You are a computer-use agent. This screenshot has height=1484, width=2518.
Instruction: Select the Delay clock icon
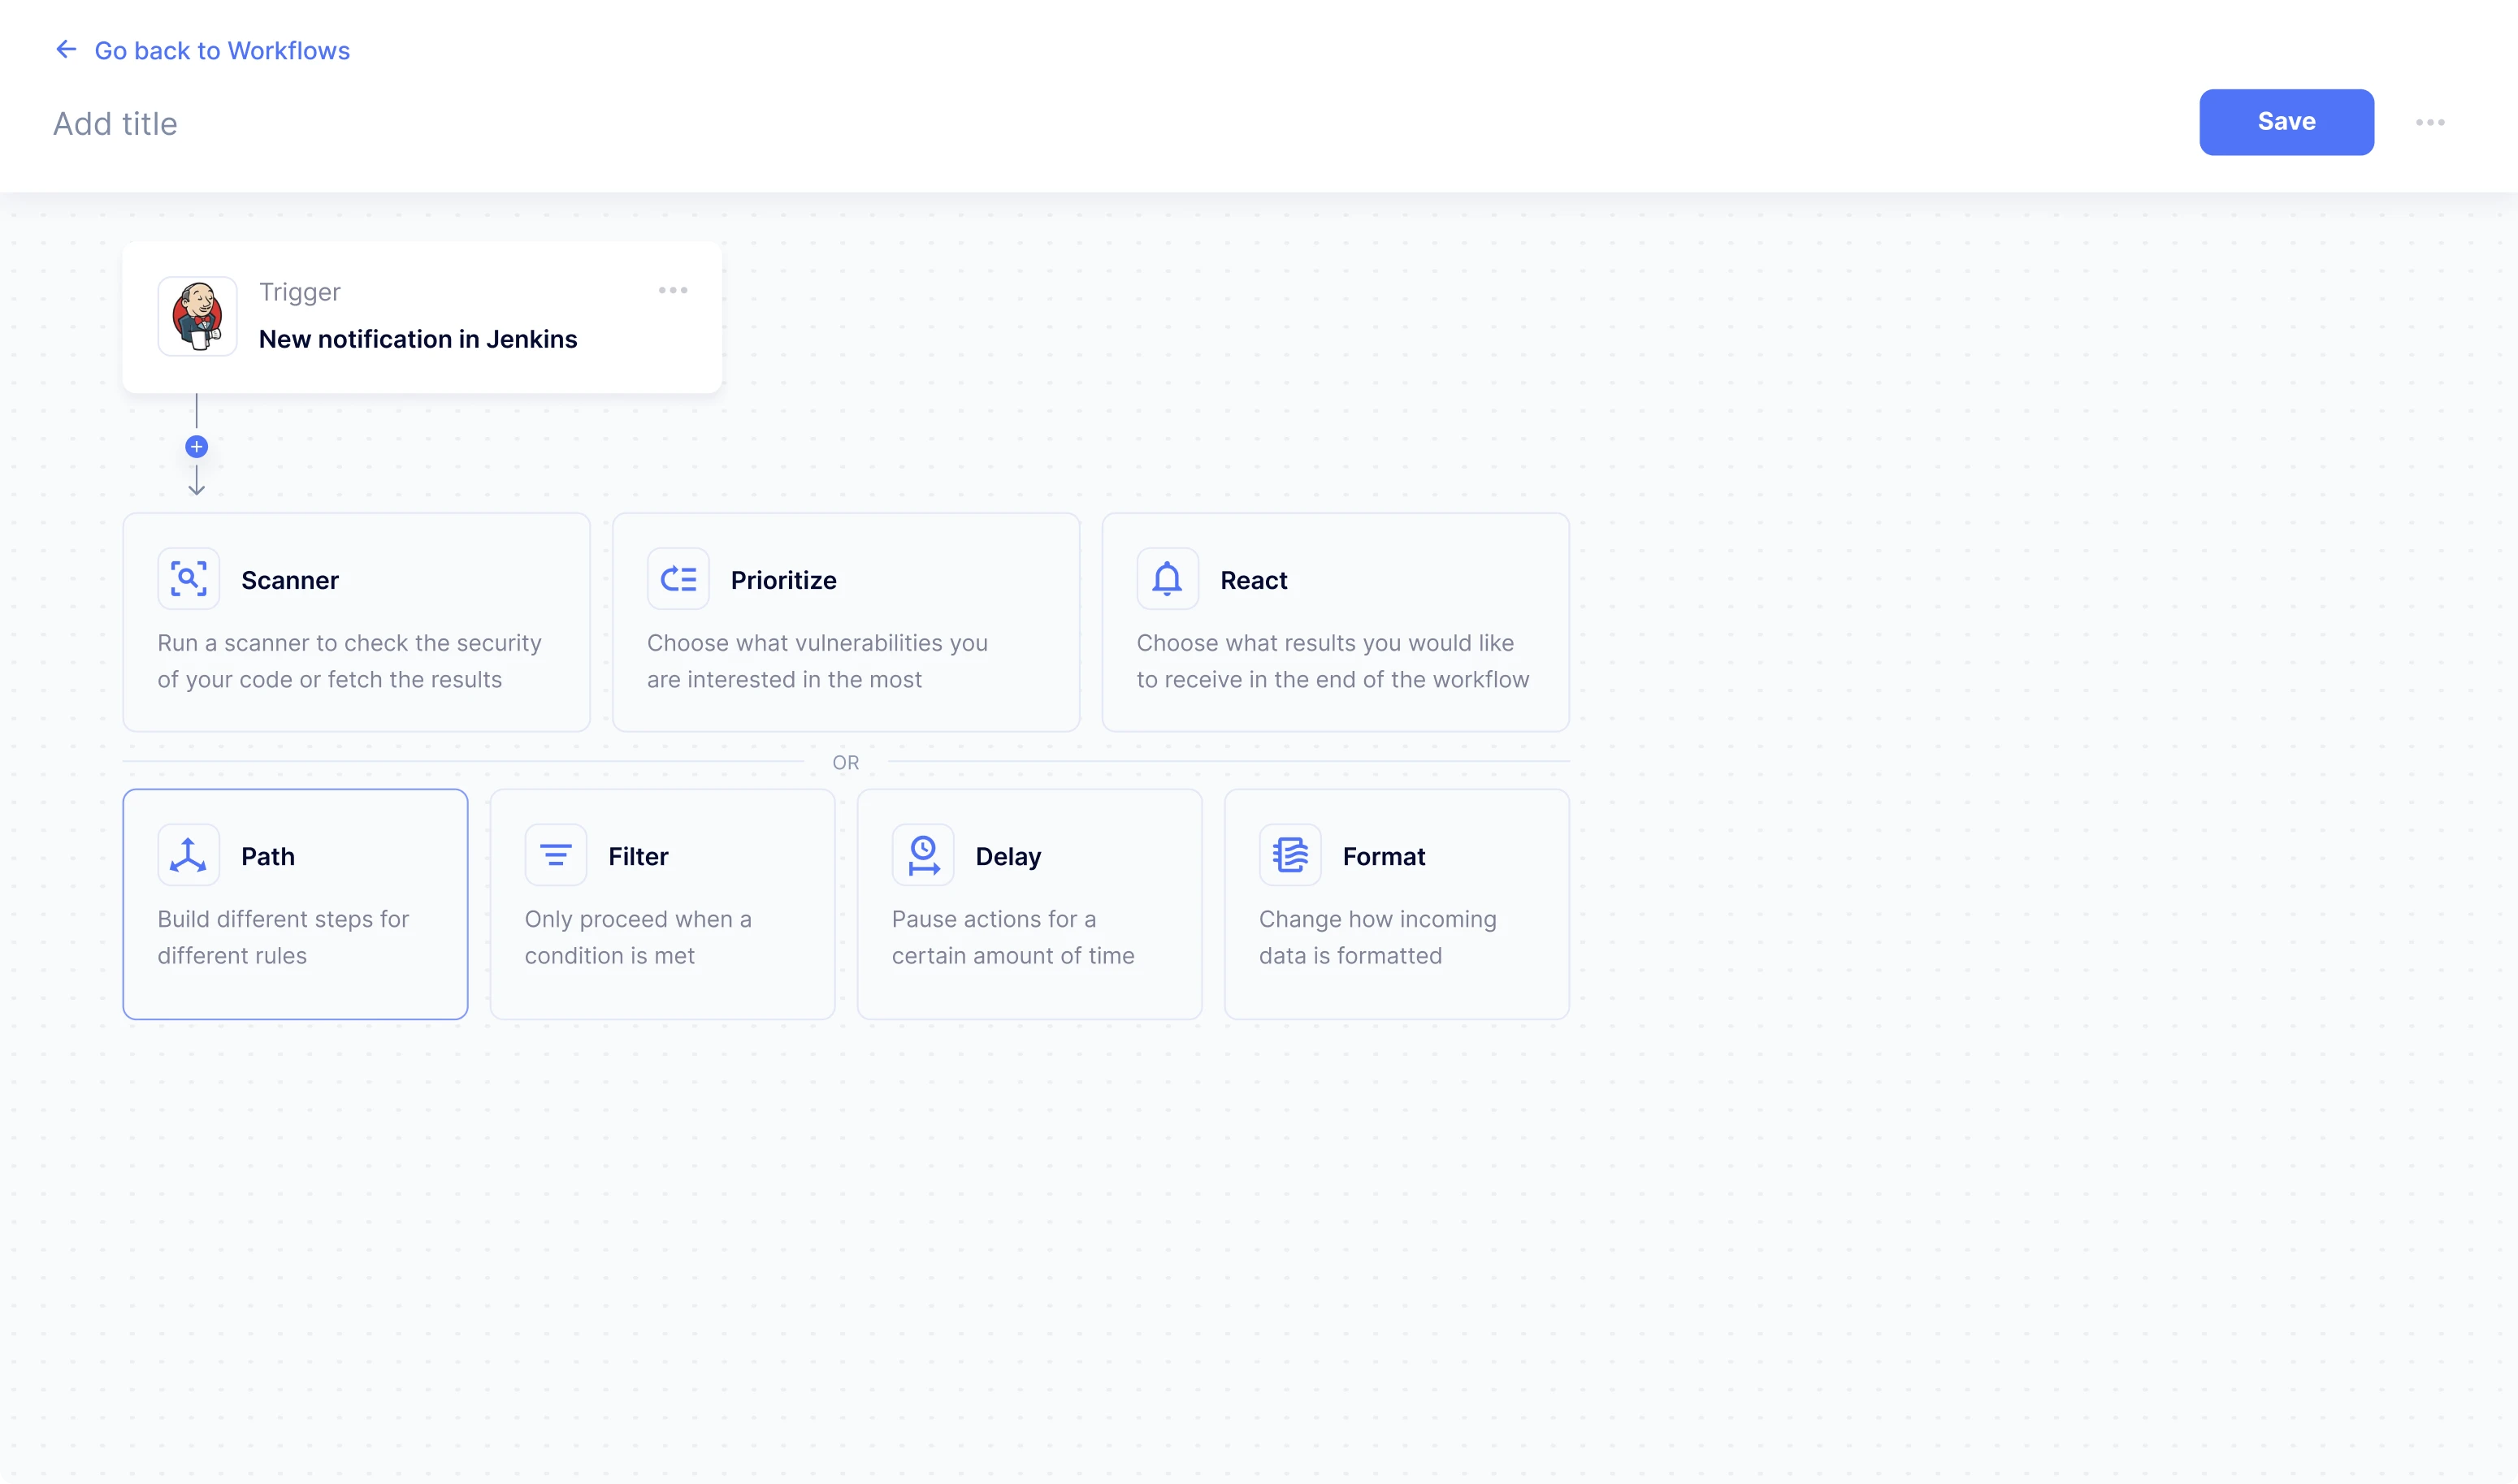[923, 854]
